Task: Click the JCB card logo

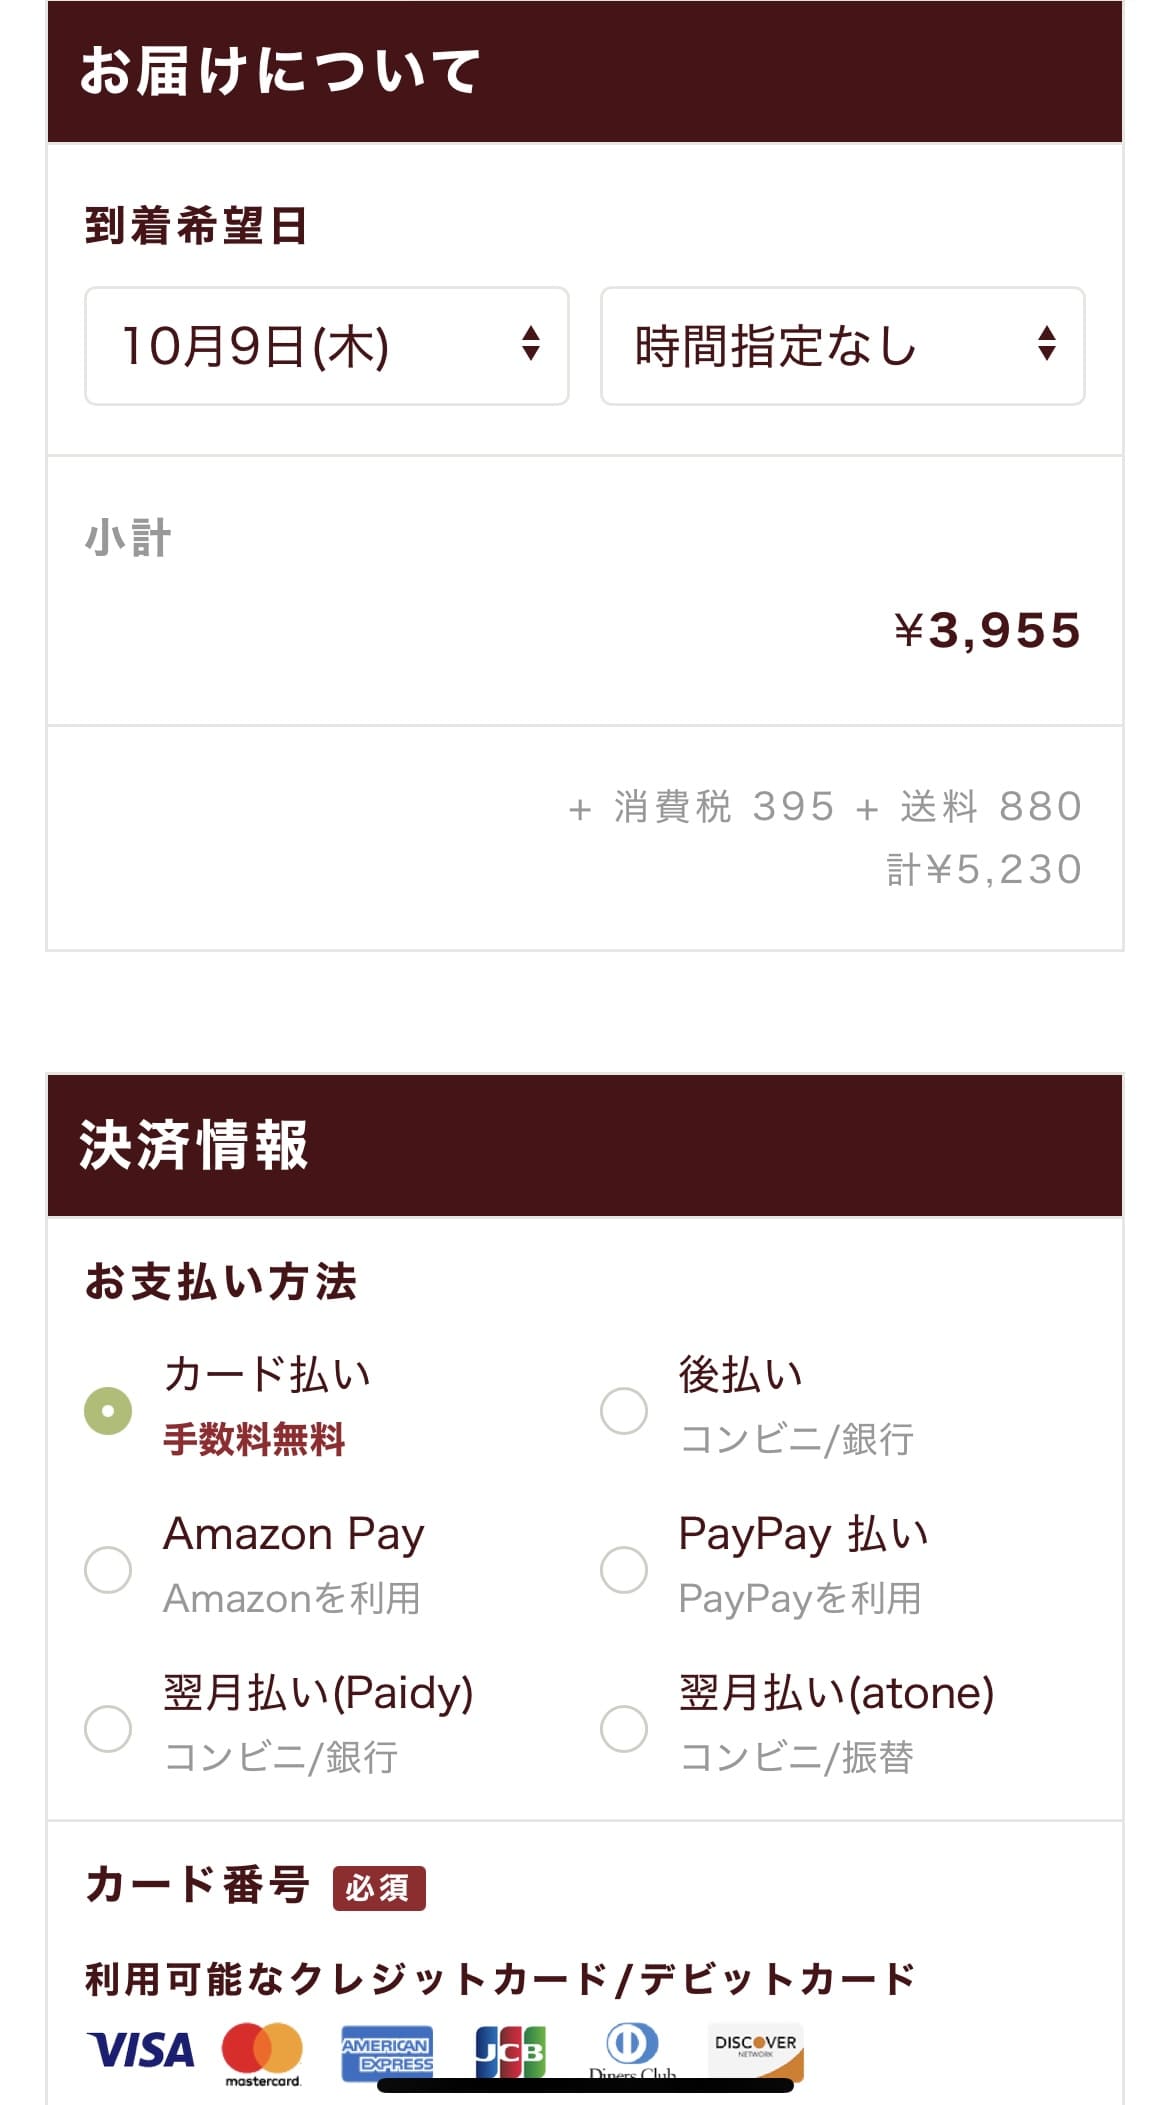Action: tap(510, 2052)
